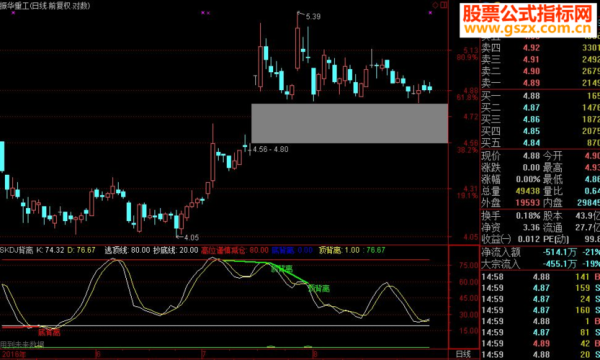The height and width of the screenshot is (360, 600).
Task: Select the SKDJ背离 indicator name label
Action: [x=17, y=250]
